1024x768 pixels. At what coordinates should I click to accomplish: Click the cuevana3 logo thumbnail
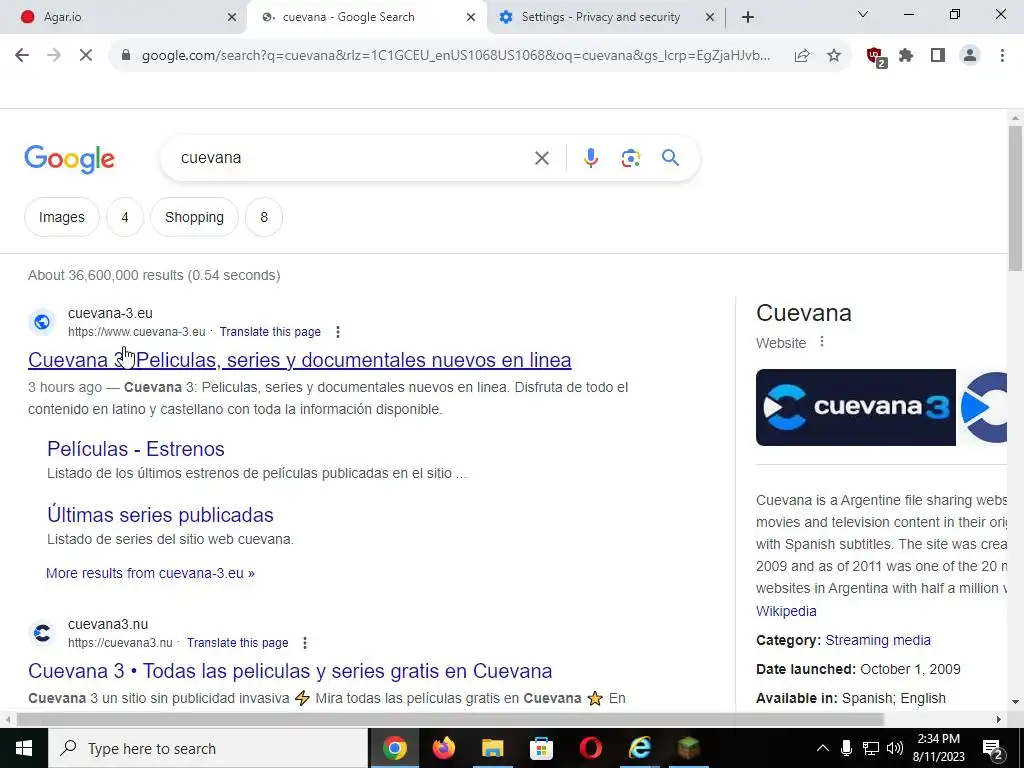pyautogui.click(x=856, y=408)
